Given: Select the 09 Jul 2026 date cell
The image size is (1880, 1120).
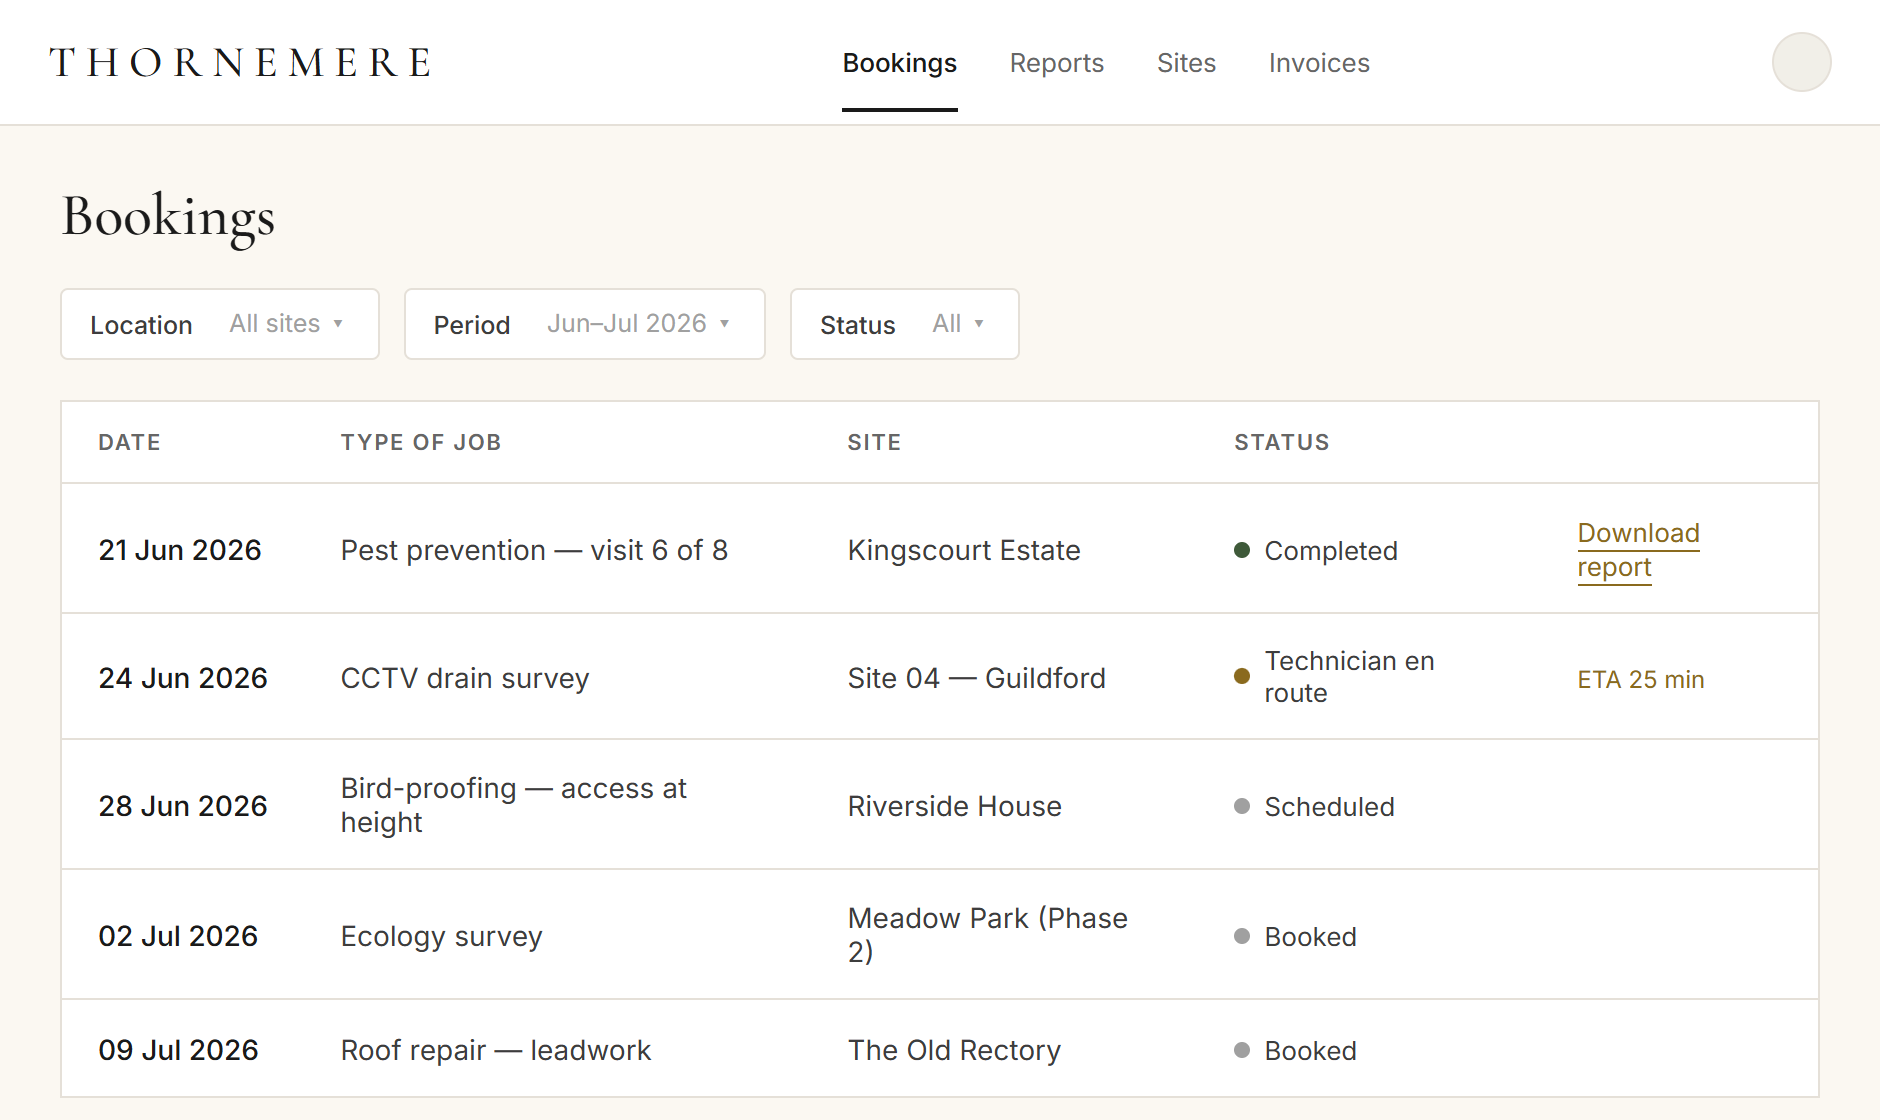Looking at the screenshot, I should pyautogui.click(x=178, y=1050).
